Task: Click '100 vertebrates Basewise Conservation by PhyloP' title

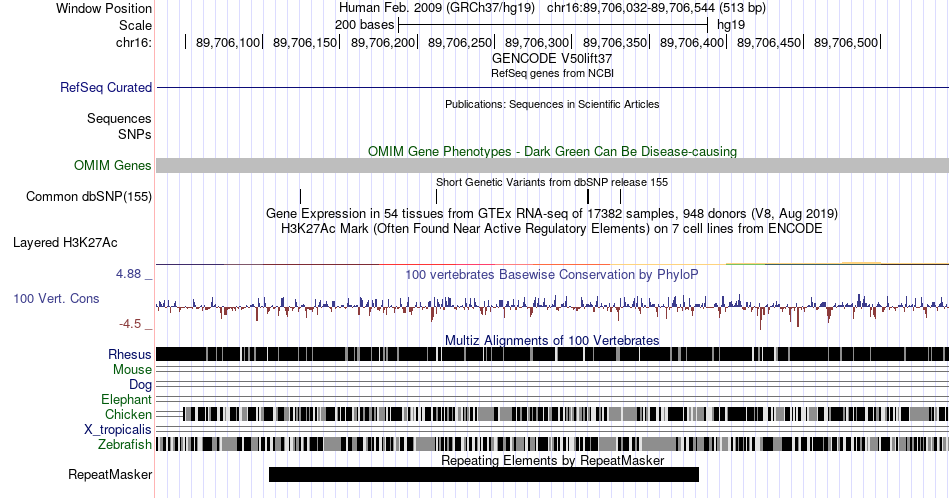Action: pyautogui.click(x=552, y=274)
